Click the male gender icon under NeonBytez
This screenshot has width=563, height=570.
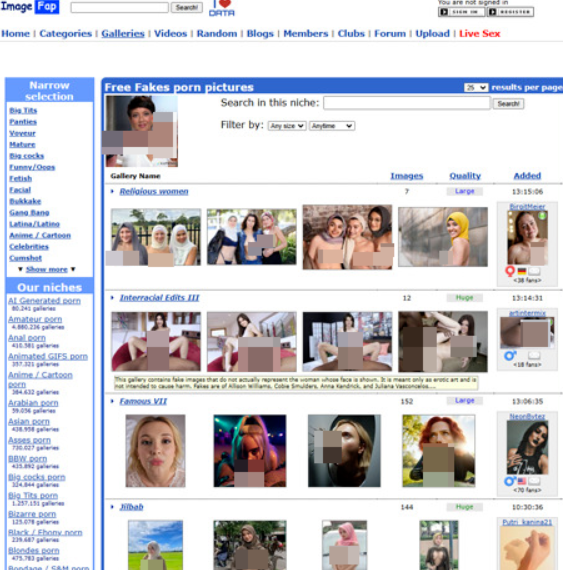[510, 481]
